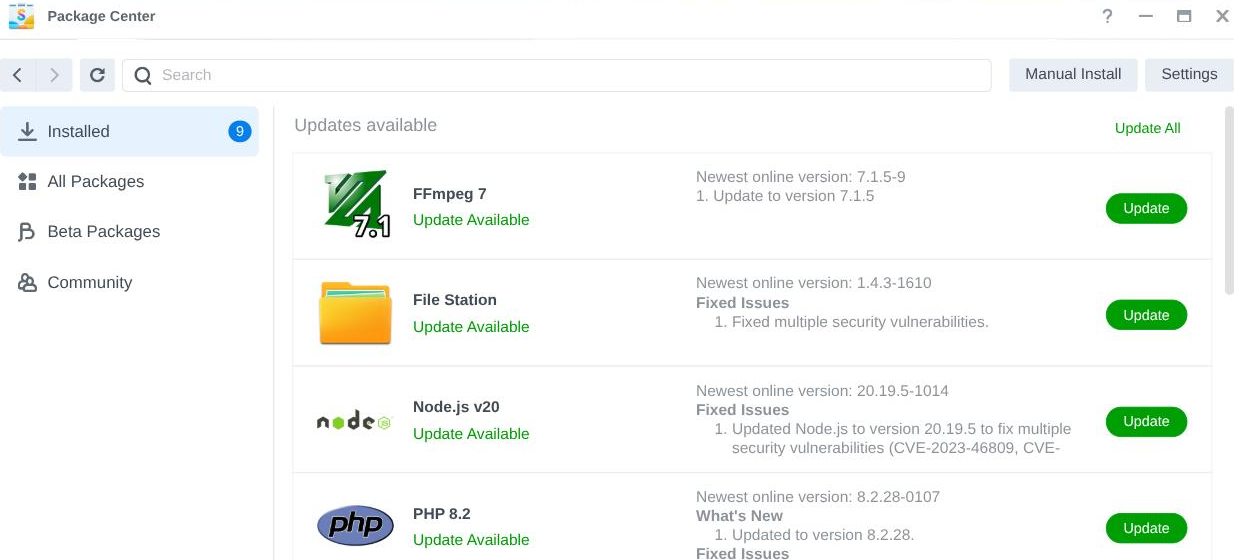This screenshot has height=560, width=1234.
Task: Click 'Newest online version: 7.1.5-9' text
Action: [801, 177]
